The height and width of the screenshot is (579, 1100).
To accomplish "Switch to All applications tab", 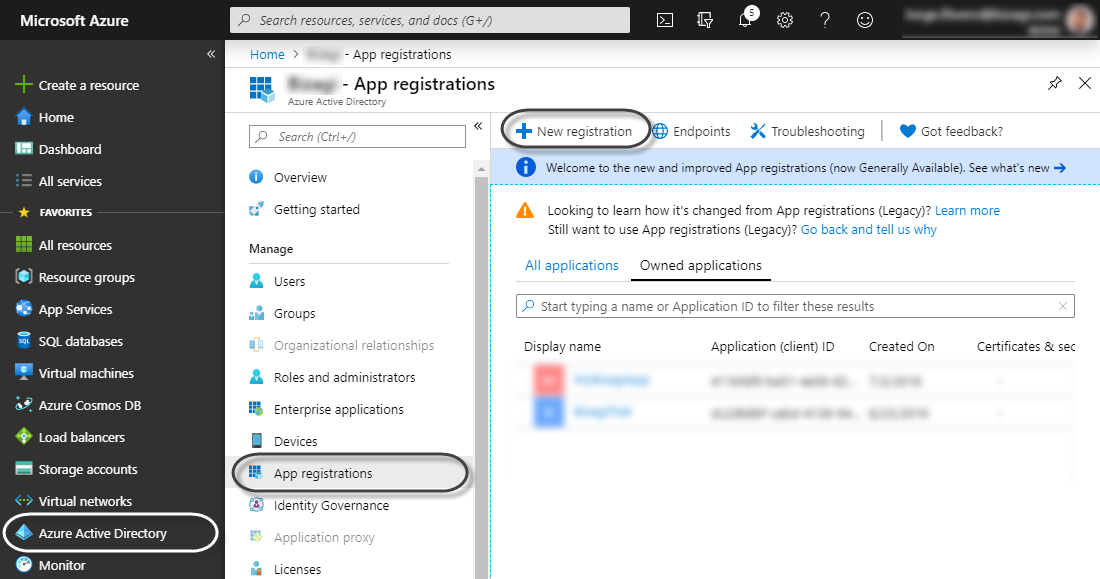I will [572, 265].
